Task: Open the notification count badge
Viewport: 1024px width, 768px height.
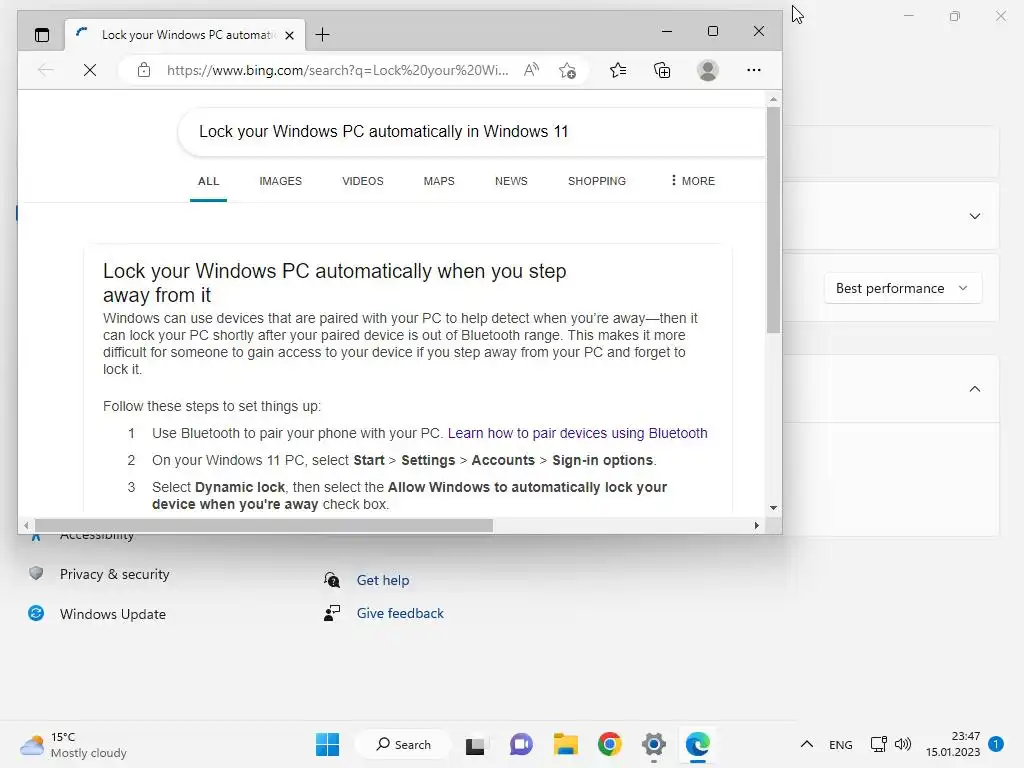Action: [996, 744]
